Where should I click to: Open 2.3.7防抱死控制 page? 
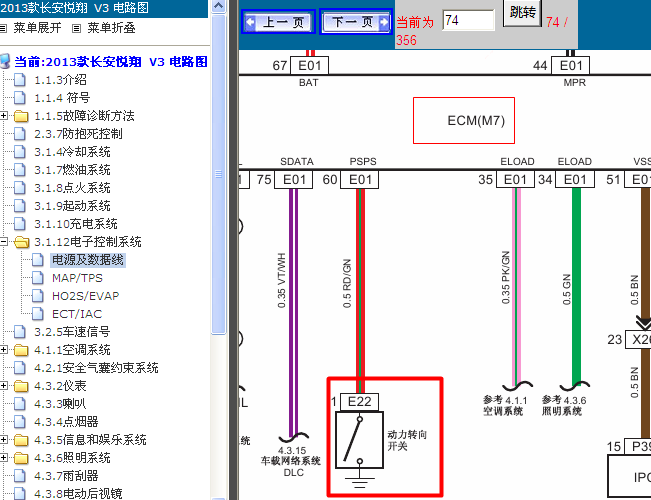pyautogui.click(x=78, y=134)
